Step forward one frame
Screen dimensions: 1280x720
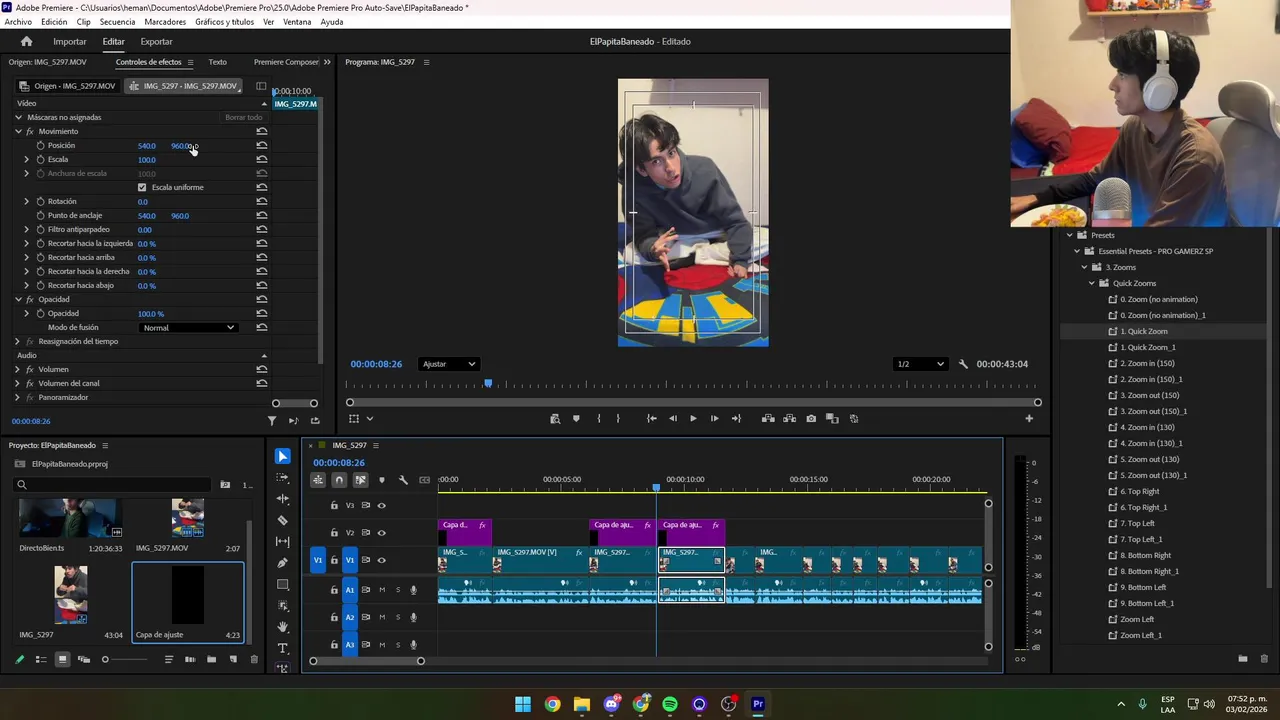[714, 419]
